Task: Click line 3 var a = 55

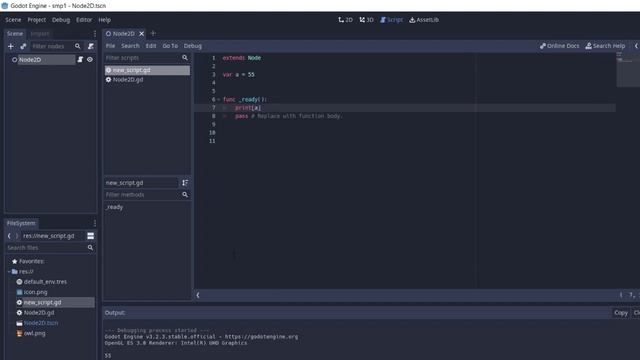Action: tap(238, 75)
